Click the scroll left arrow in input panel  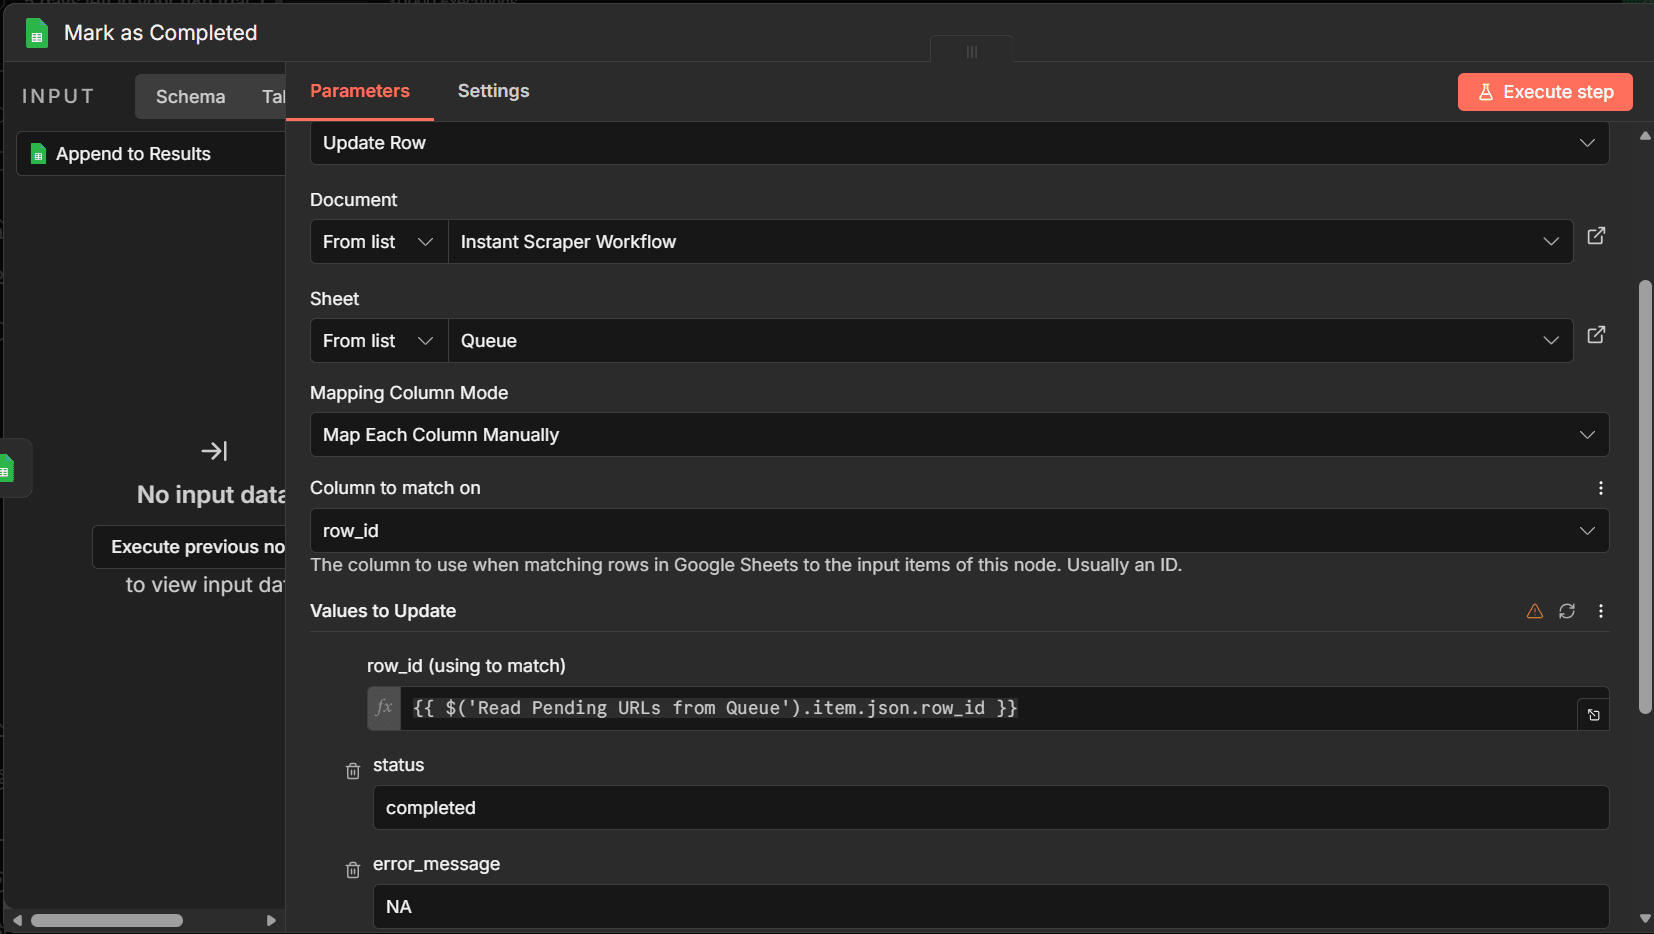(17, 920)
